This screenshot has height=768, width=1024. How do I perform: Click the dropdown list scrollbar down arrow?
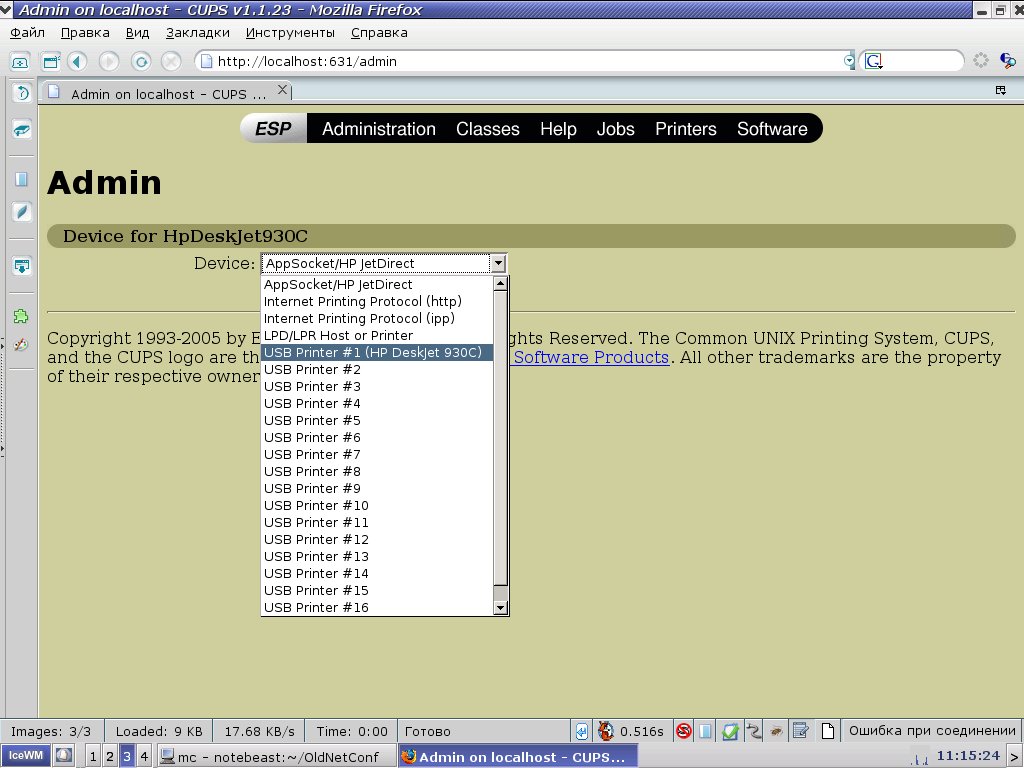(500, 608)
